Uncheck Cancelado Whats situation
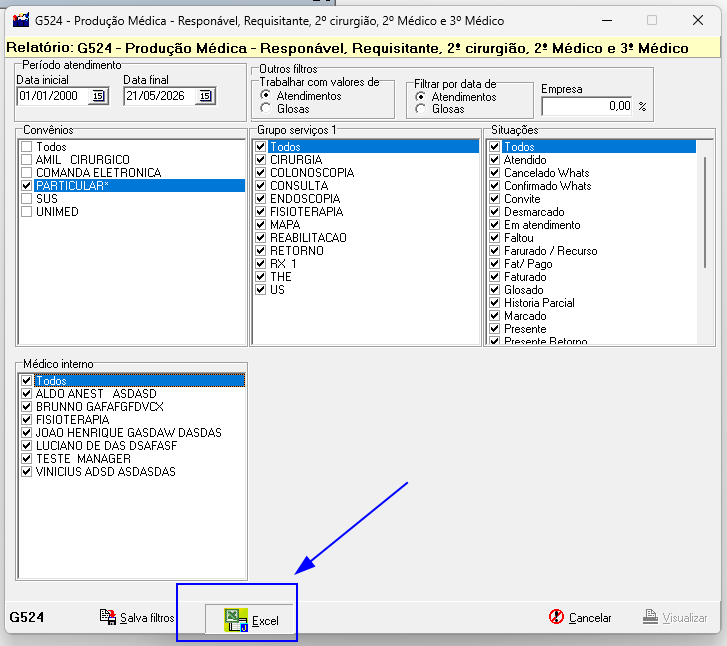 tap(495, 173)
